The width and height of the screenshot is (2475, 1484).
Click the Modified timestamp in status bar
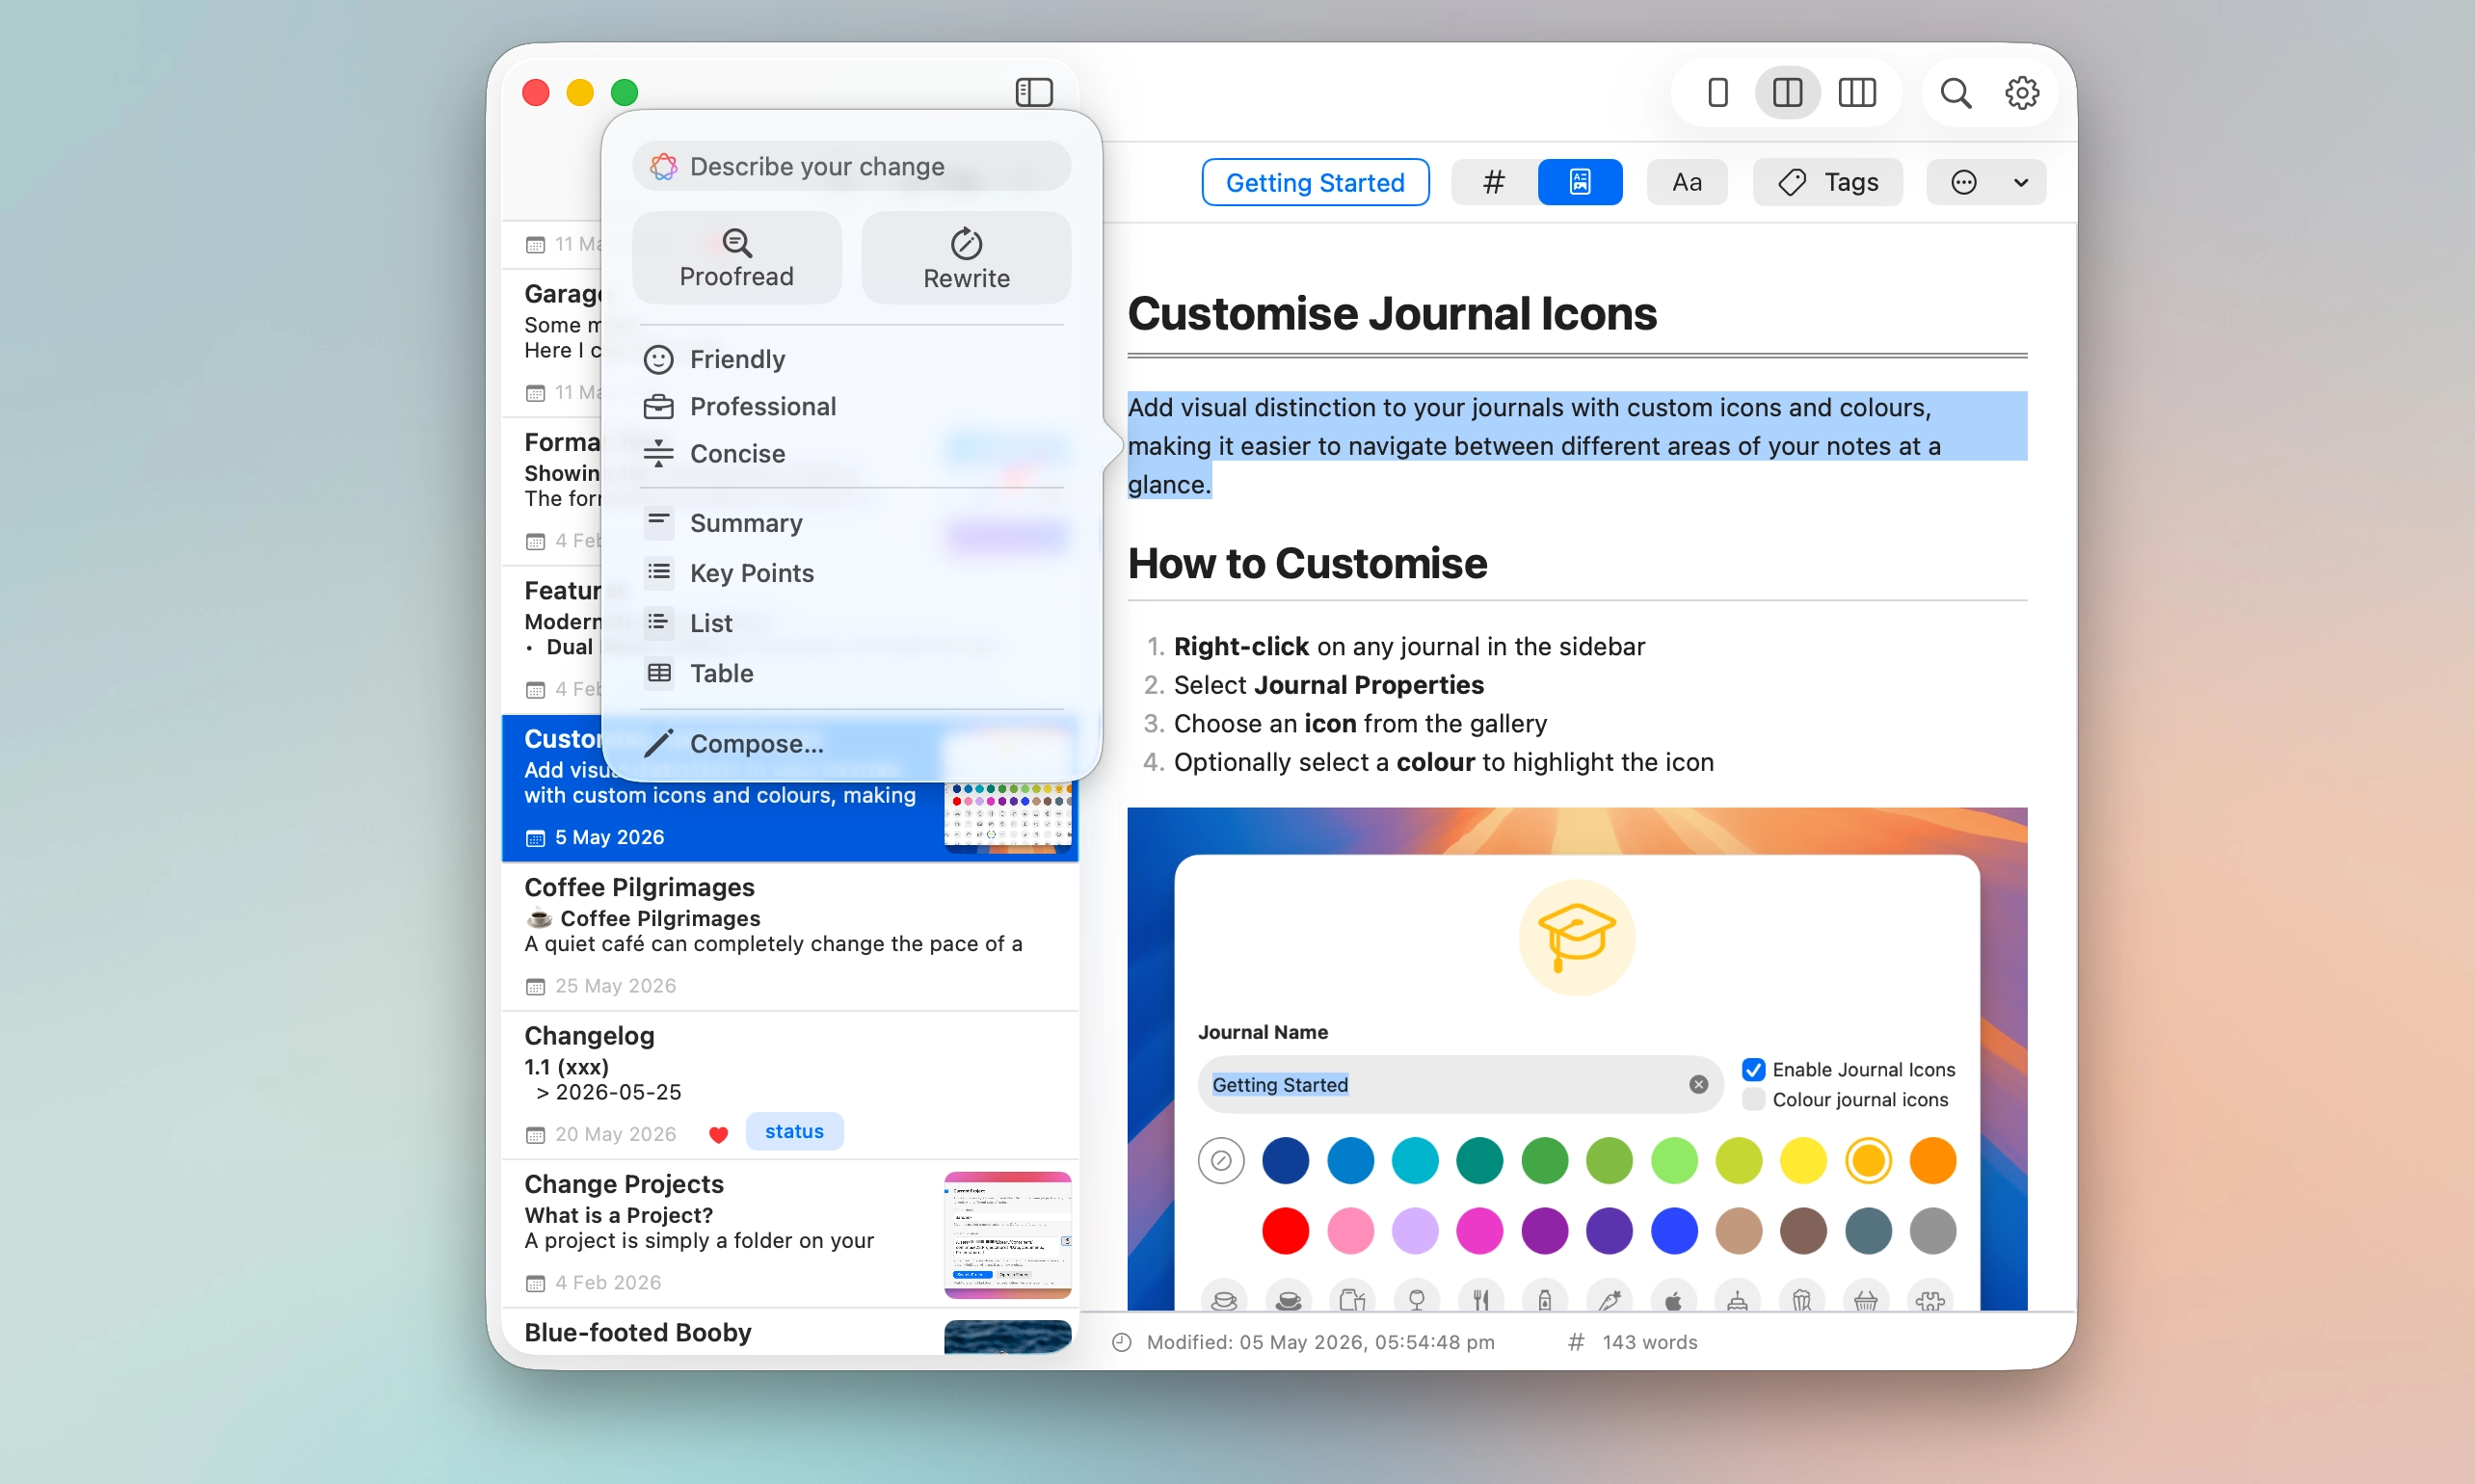click(1320, 1342)
